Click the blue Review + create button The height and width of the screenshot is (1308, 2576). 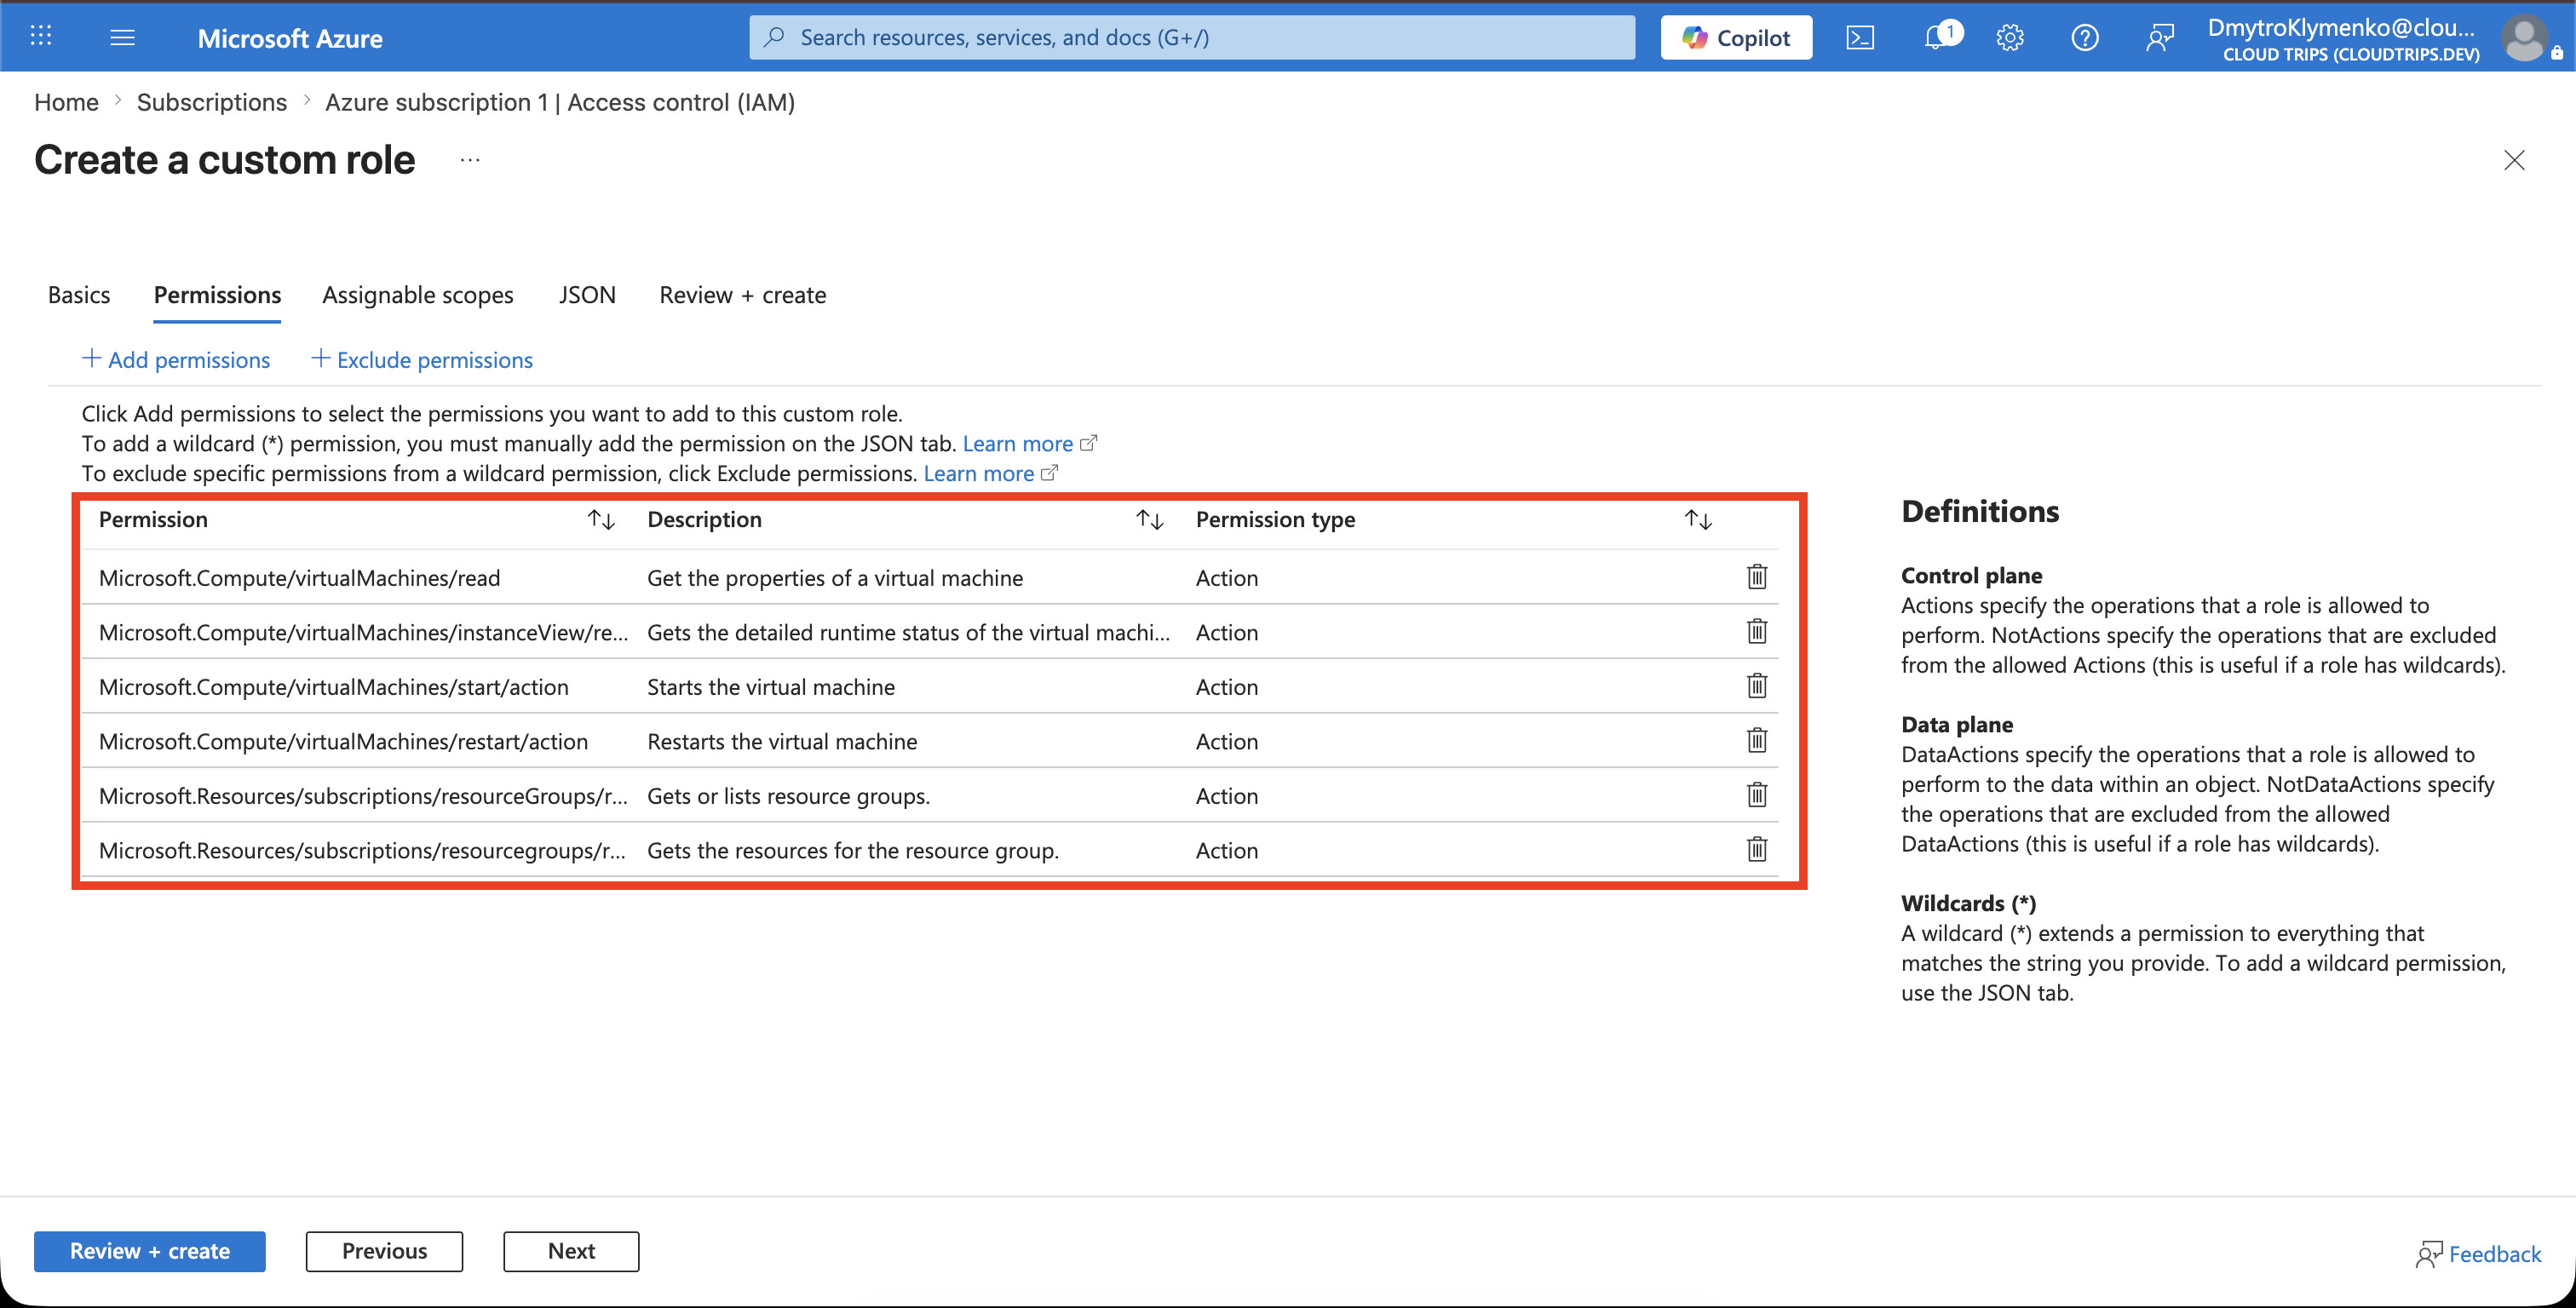(150, 1251)
